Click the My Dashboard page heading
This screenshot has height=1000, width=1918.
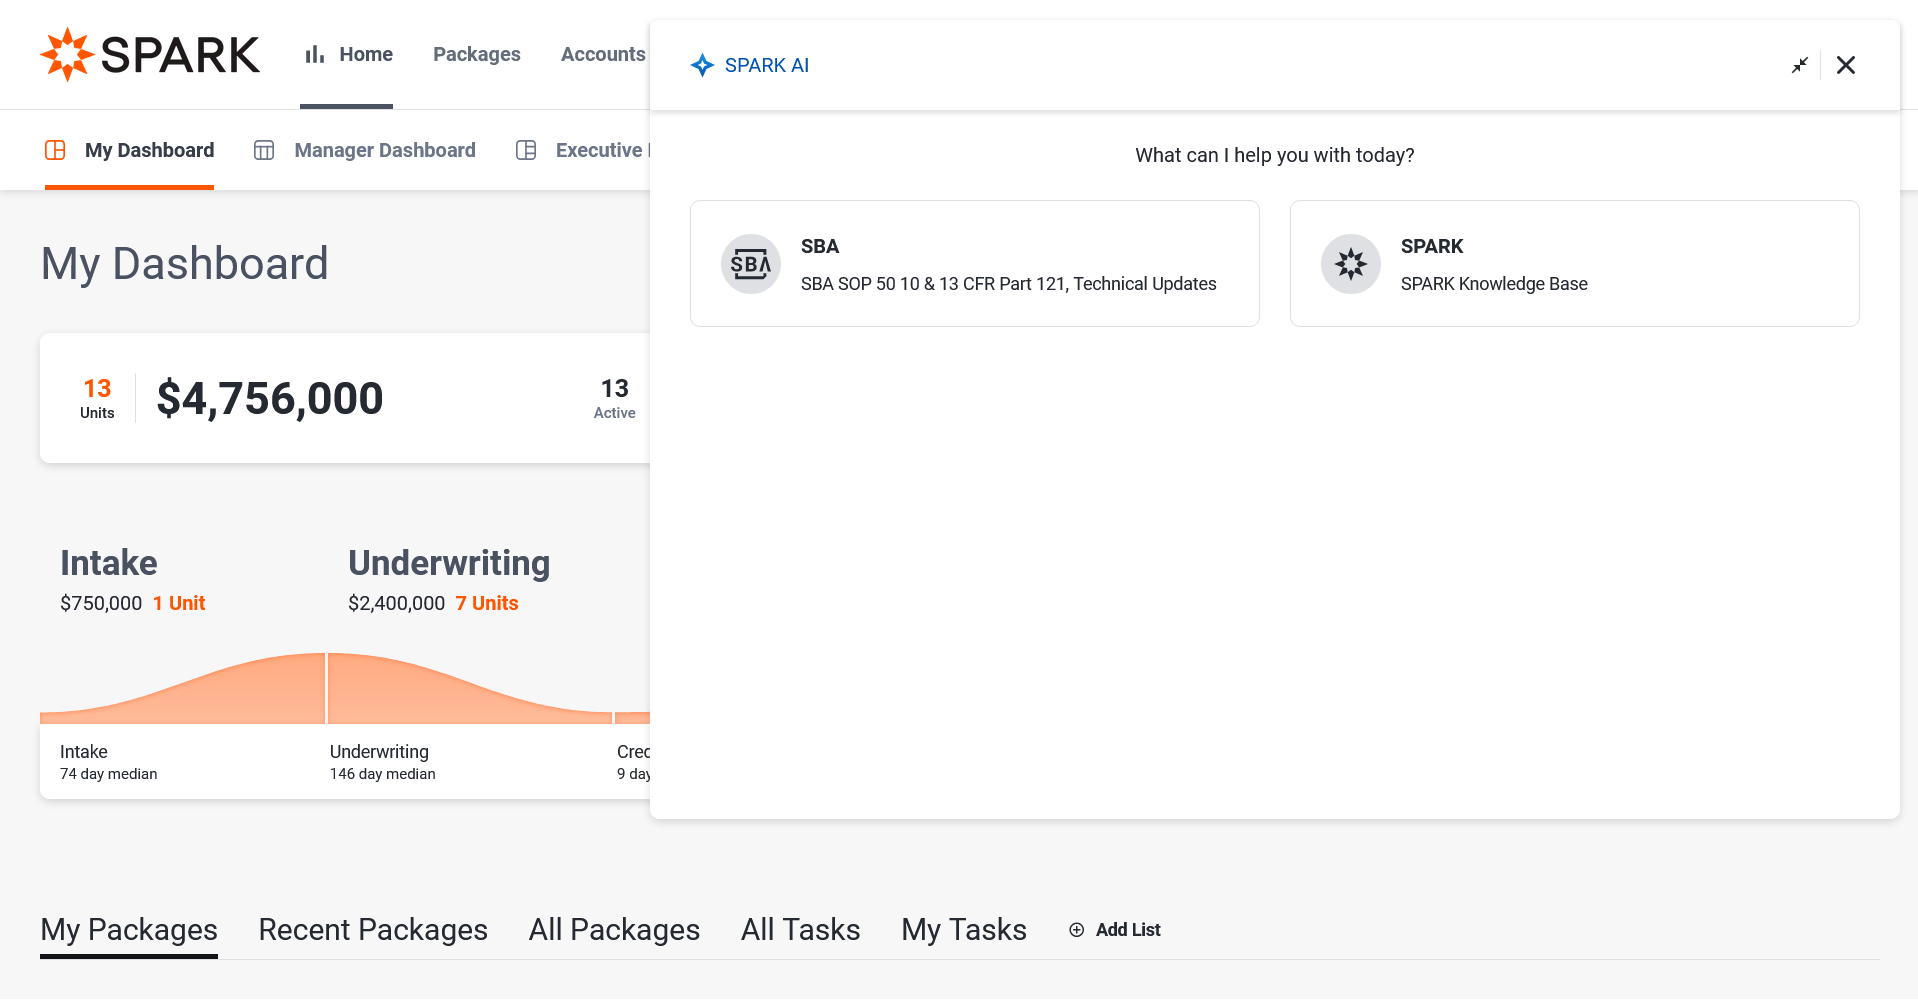(x=185, y=264)
